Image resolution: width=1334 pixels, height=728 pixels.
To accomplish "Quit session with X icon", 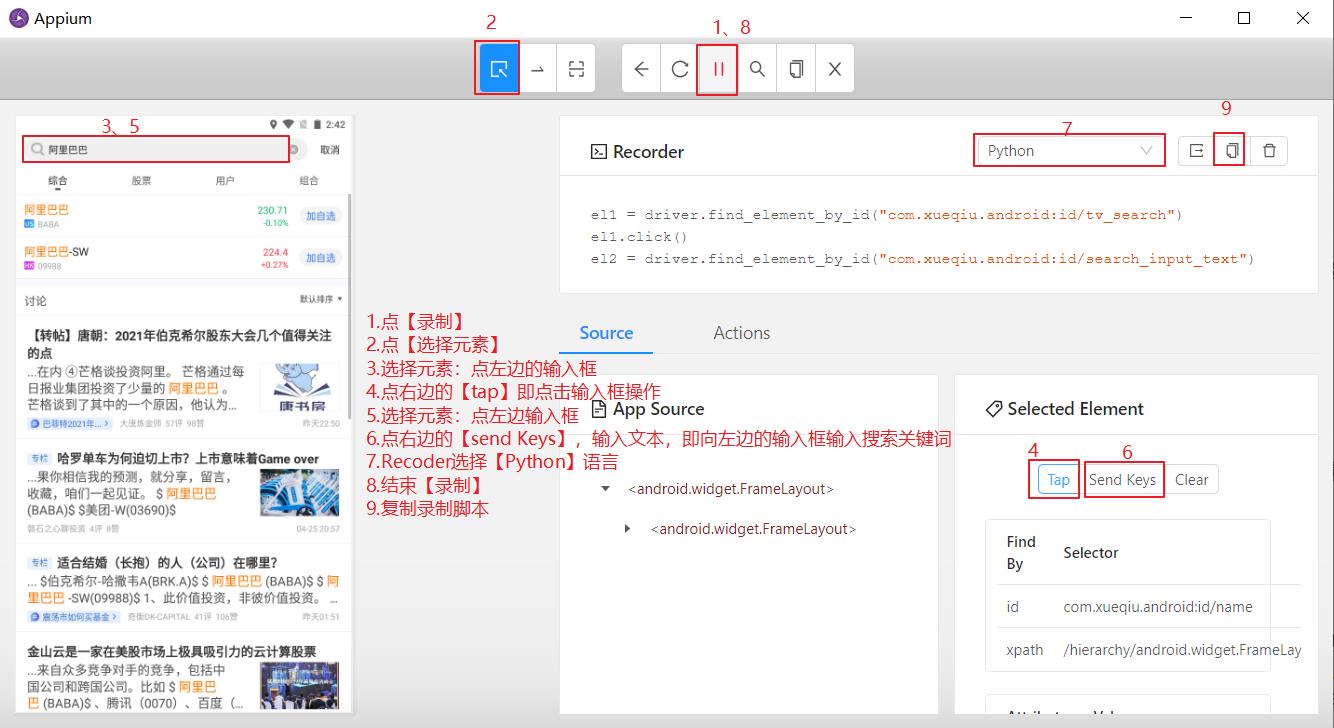I will [834, 69].
